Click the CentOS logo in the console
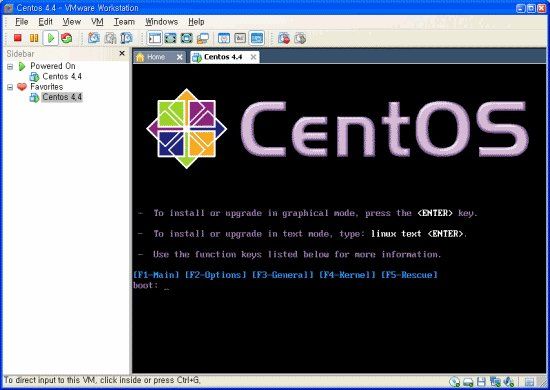The image size is (550, 390). click(186, 128)
